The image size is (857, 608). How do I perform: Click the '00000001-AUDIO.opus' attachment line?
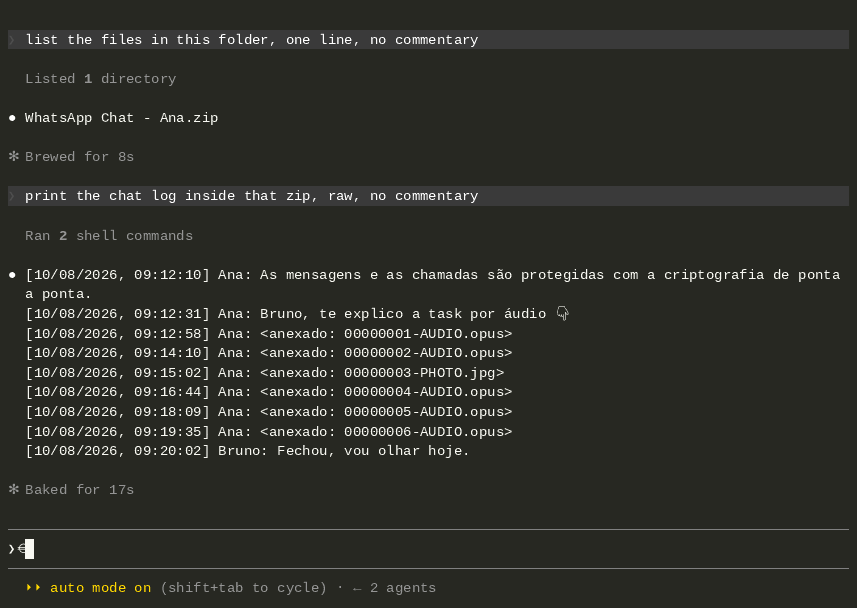268,334
